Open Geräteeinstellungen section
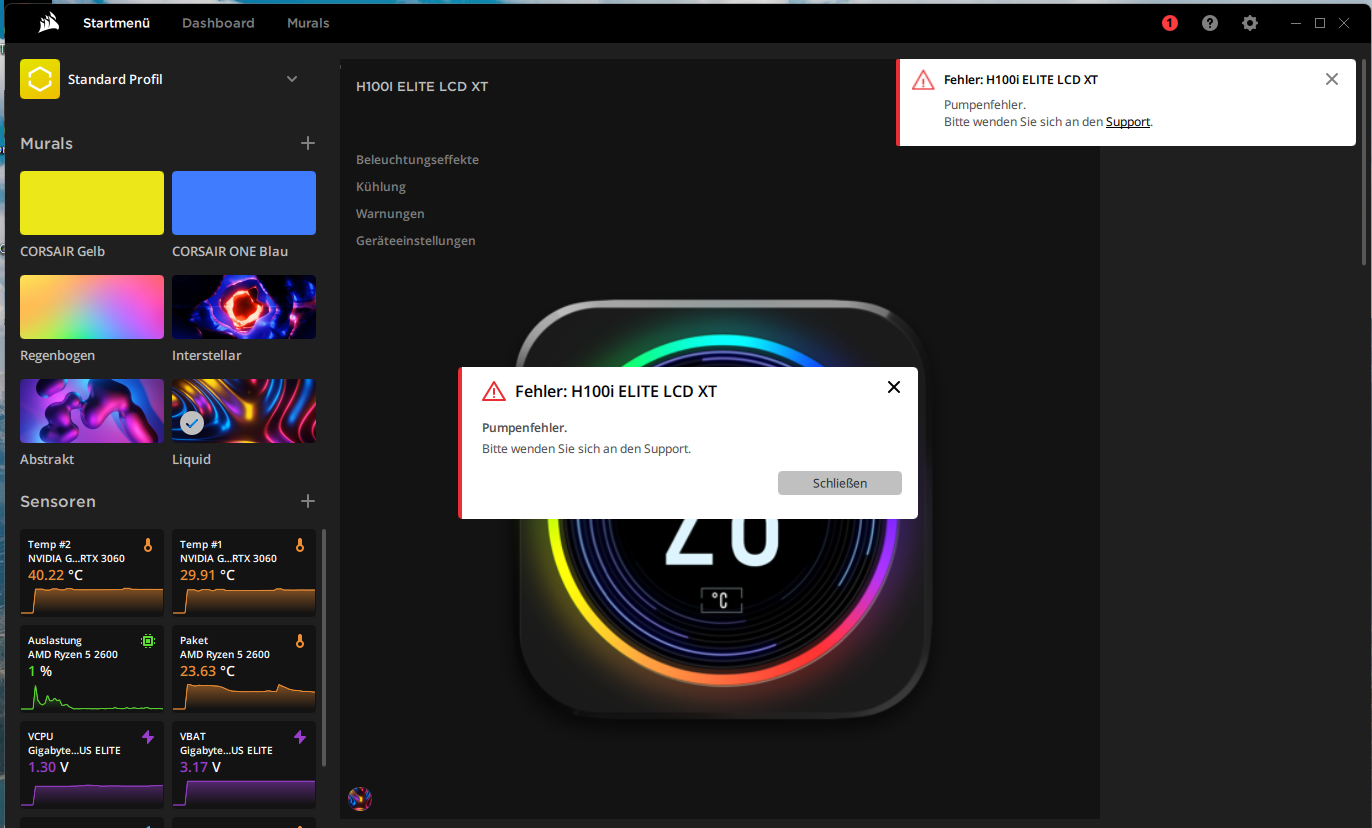Image resolution: width=1372 pixels, height=828 pixels. point(416,240)
